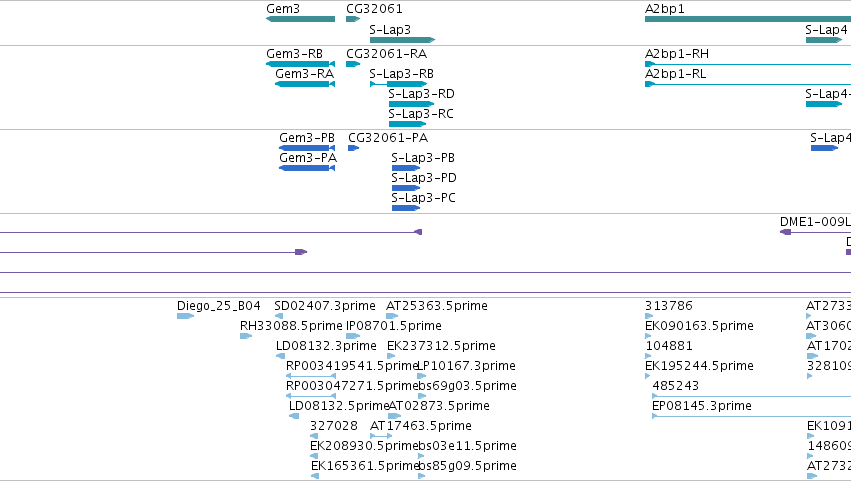Viewport: 851px width, 481px height.
Task: Click EST AT02873.5prime
Action: (439, 406)
